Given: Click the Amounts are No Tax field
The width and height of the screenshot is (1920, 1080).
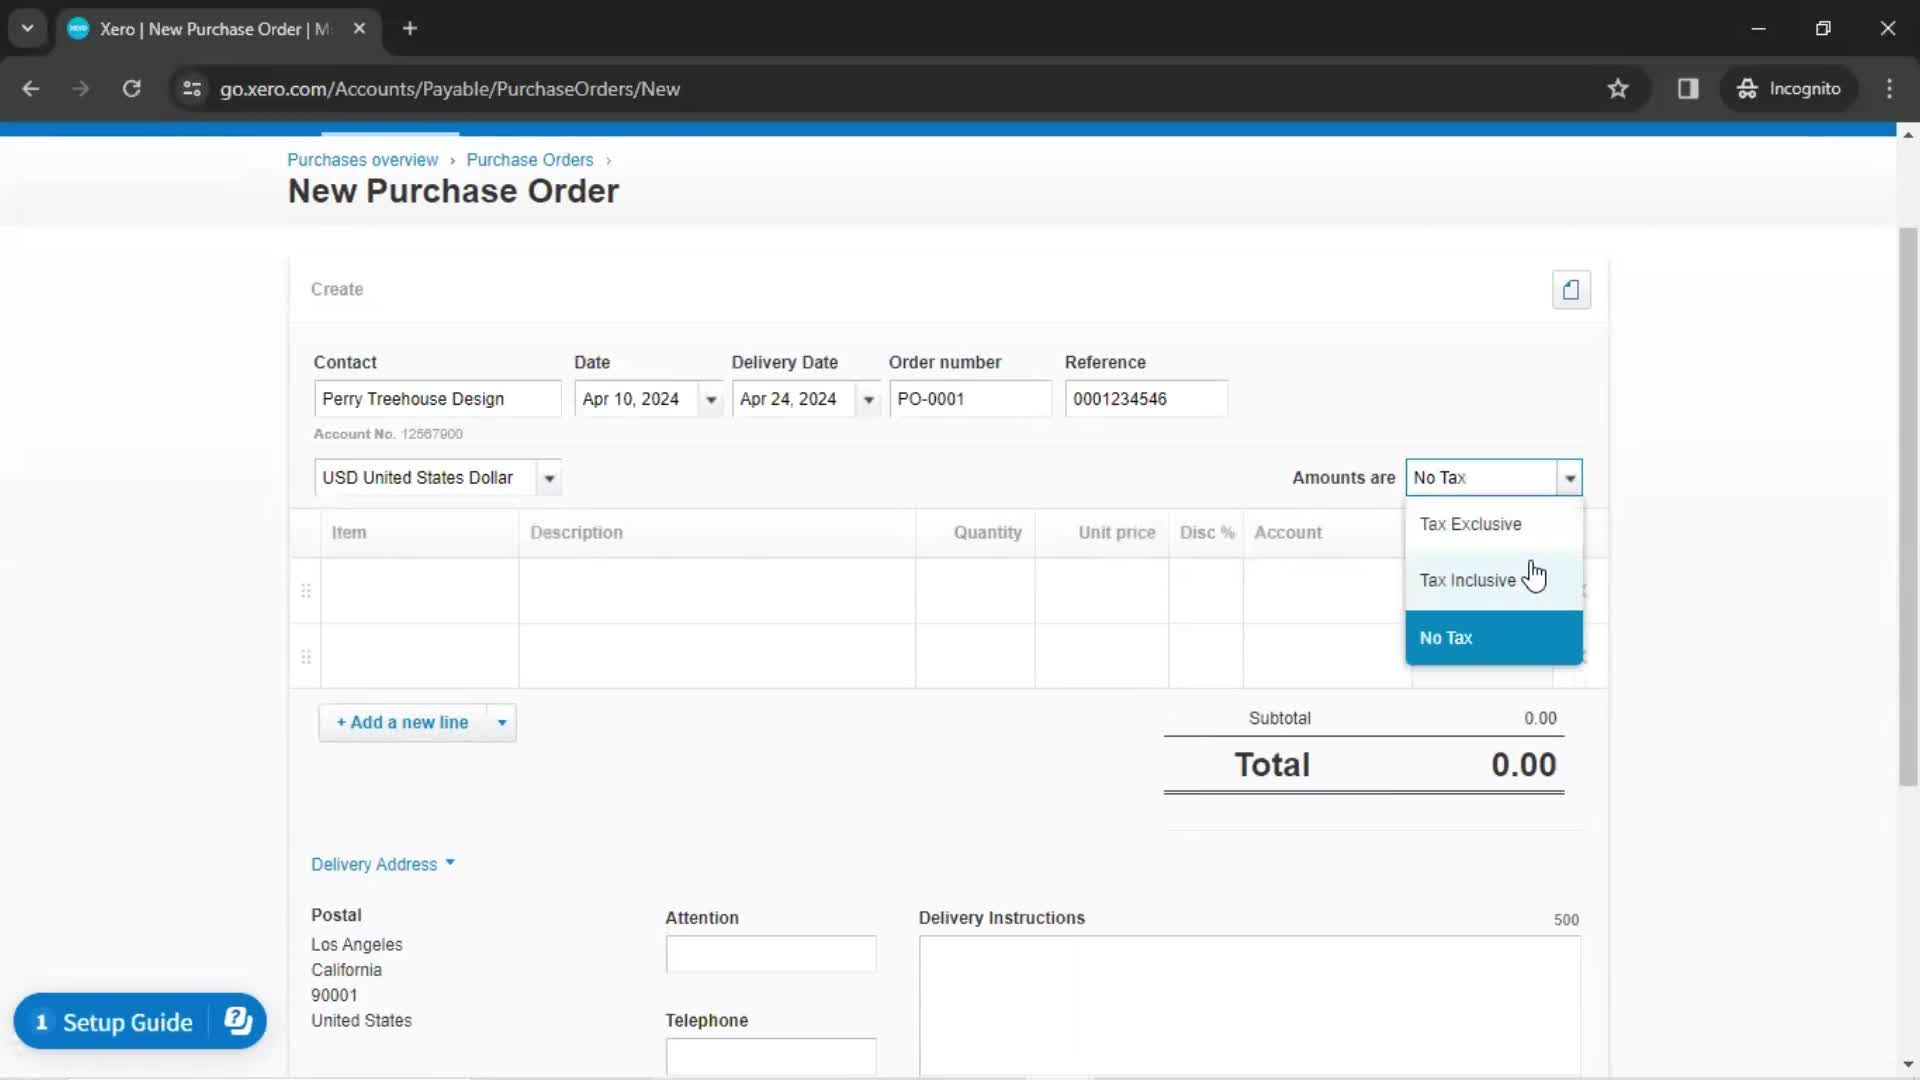Looking at the screenshot, I should click(x=1481, y=478).
